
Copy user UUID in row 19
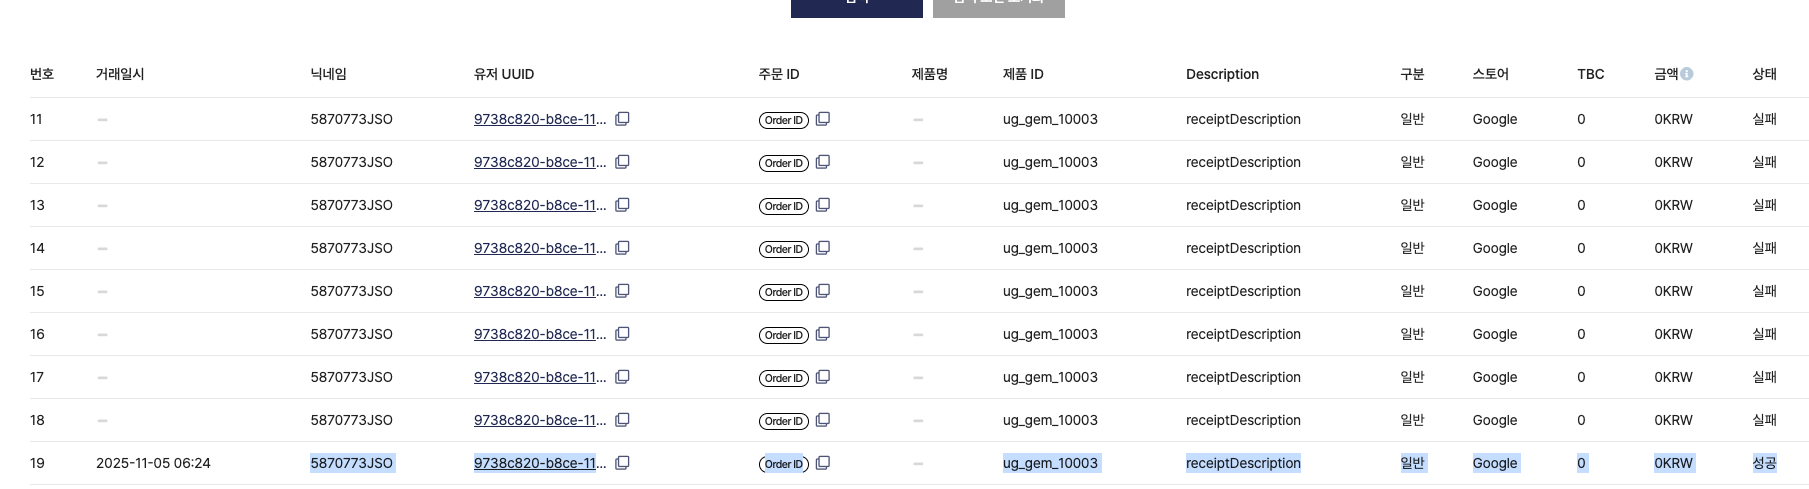tap(622, 463)
